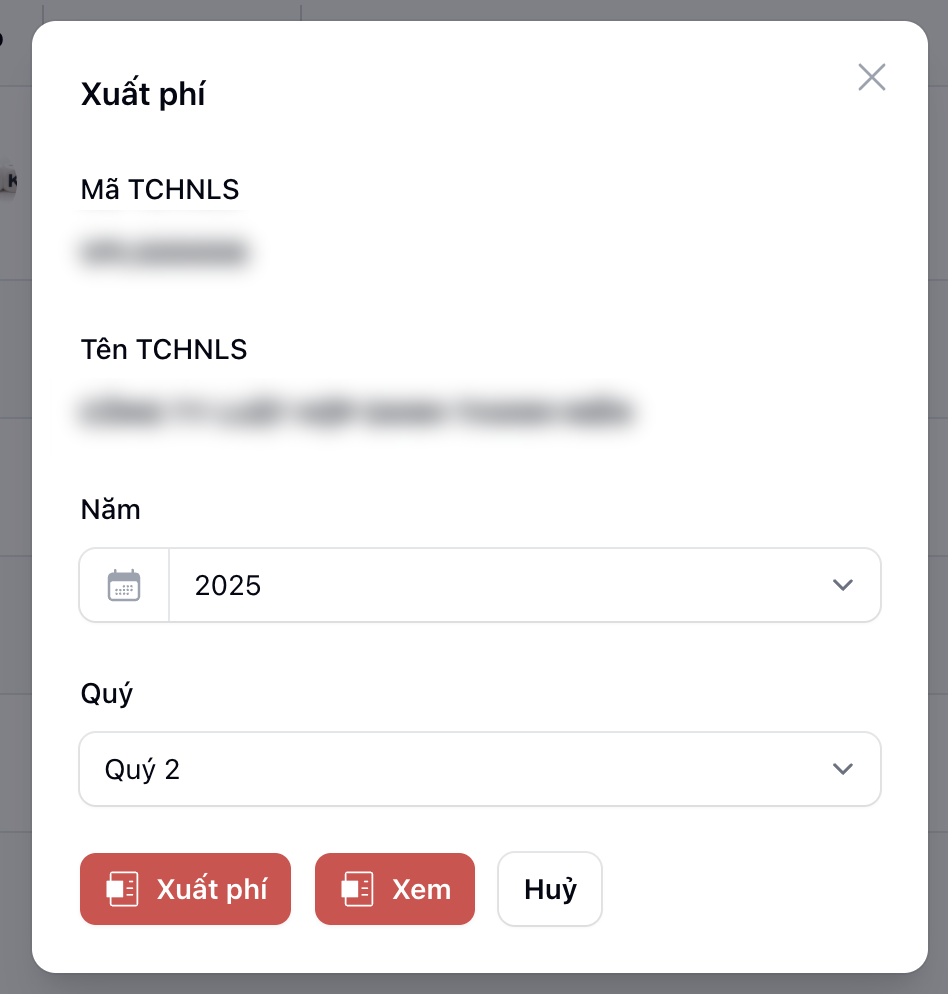This screenshot has width=948, height=994.
Task: Click the dimmed backdrop outside the dialog
Action: click(x=14, y=500)
